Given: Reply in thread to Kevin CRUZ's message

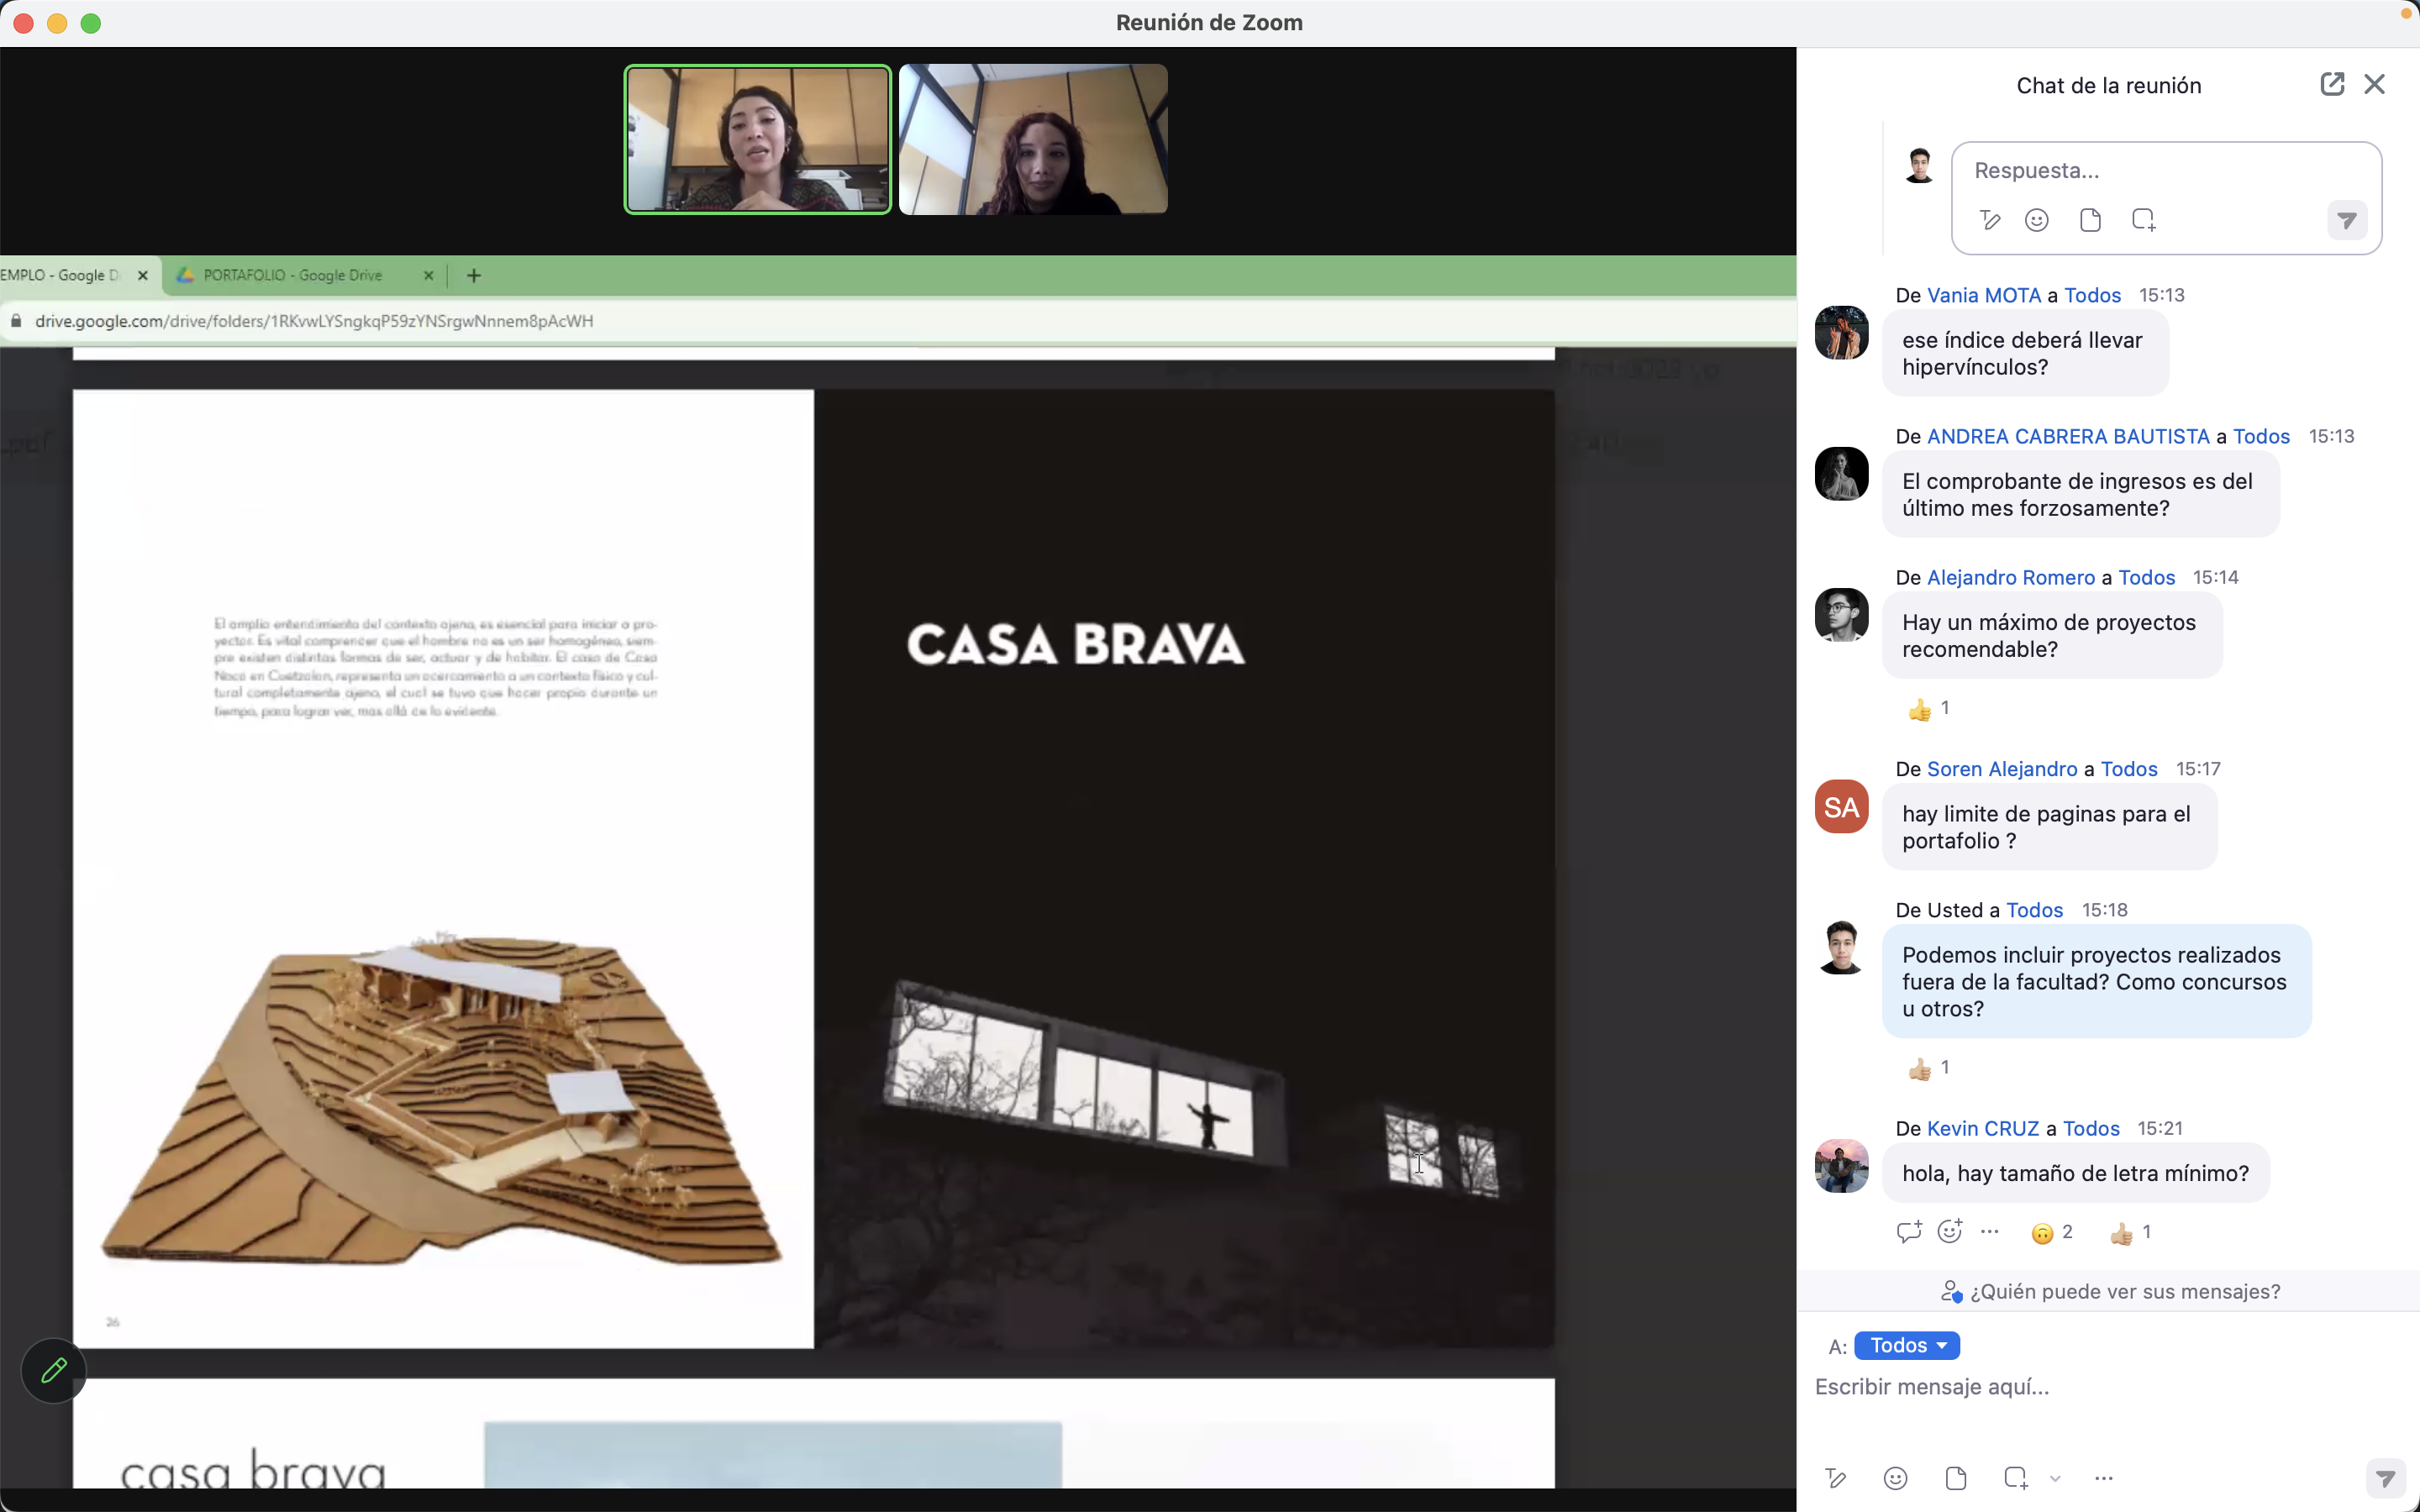Looking at the screenshot, I should coord(1908,1232).
